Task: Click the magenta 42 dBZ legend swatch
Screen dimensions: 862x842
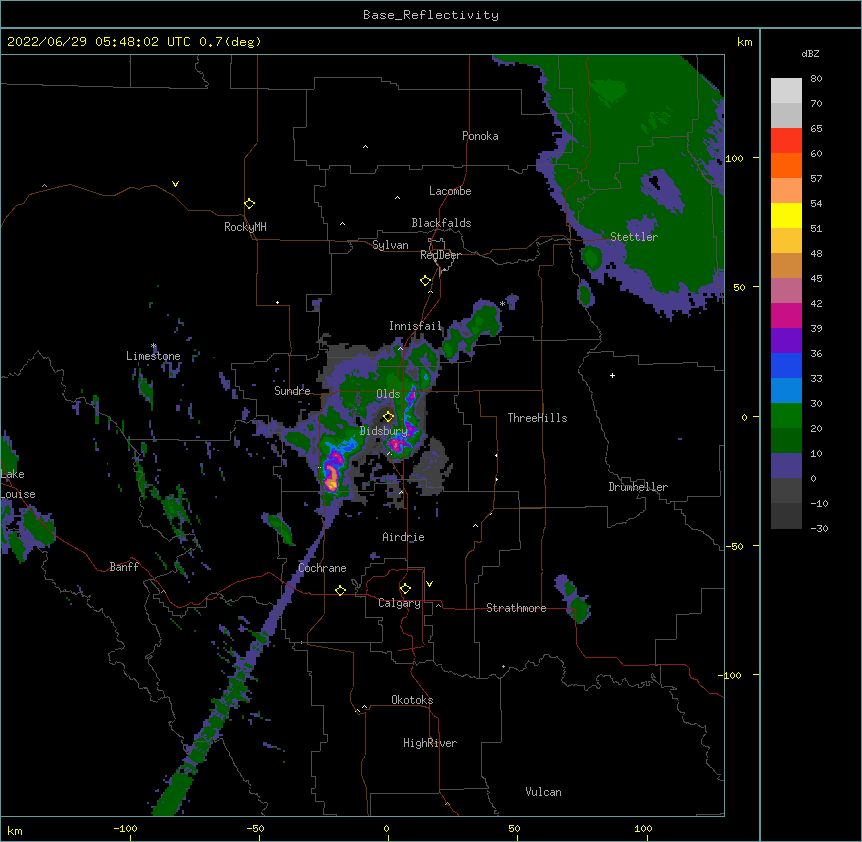Action: [786, 315]
